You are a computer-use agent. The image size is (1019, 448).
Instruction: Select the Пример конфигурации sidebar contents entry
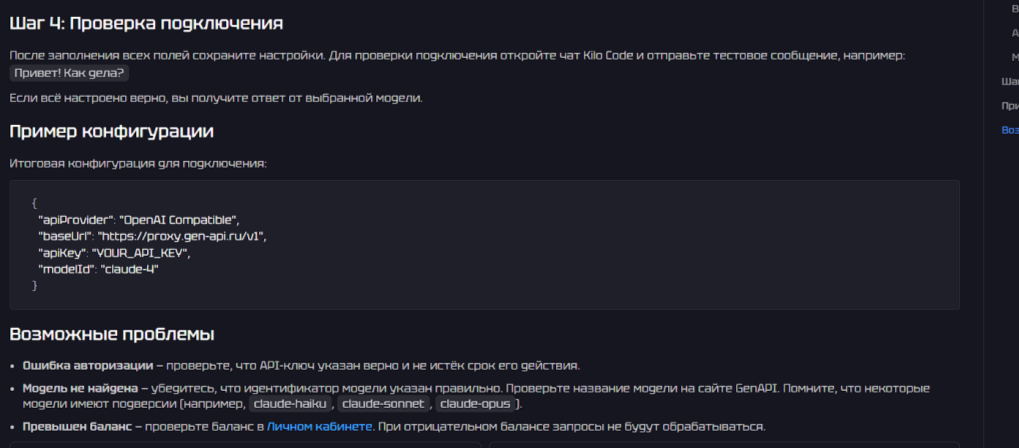point(1010,105)
